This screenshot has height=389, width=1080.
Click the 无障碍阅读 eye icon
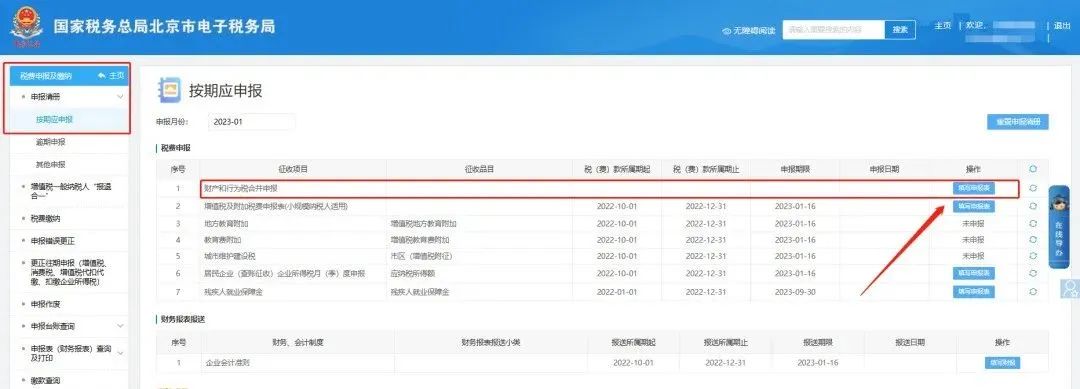tap(726, 31)
